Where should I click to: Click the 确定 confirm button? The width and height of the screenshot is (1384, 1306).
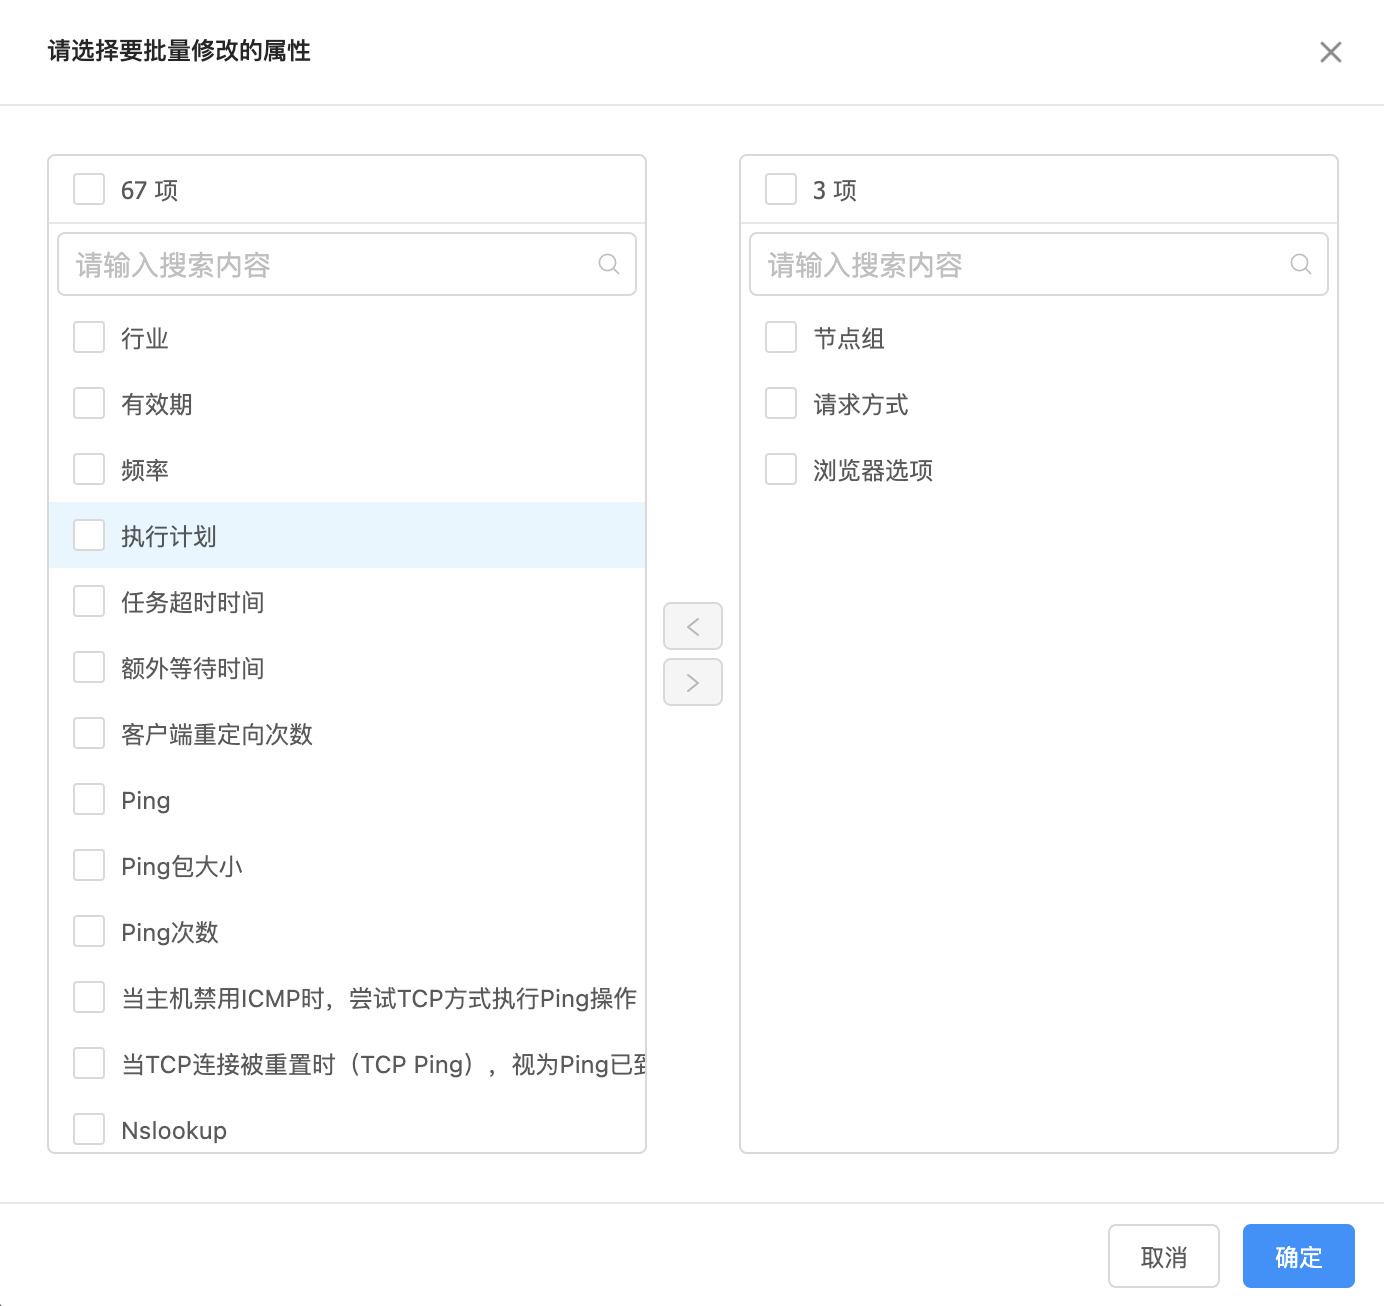[1298, 1256]
